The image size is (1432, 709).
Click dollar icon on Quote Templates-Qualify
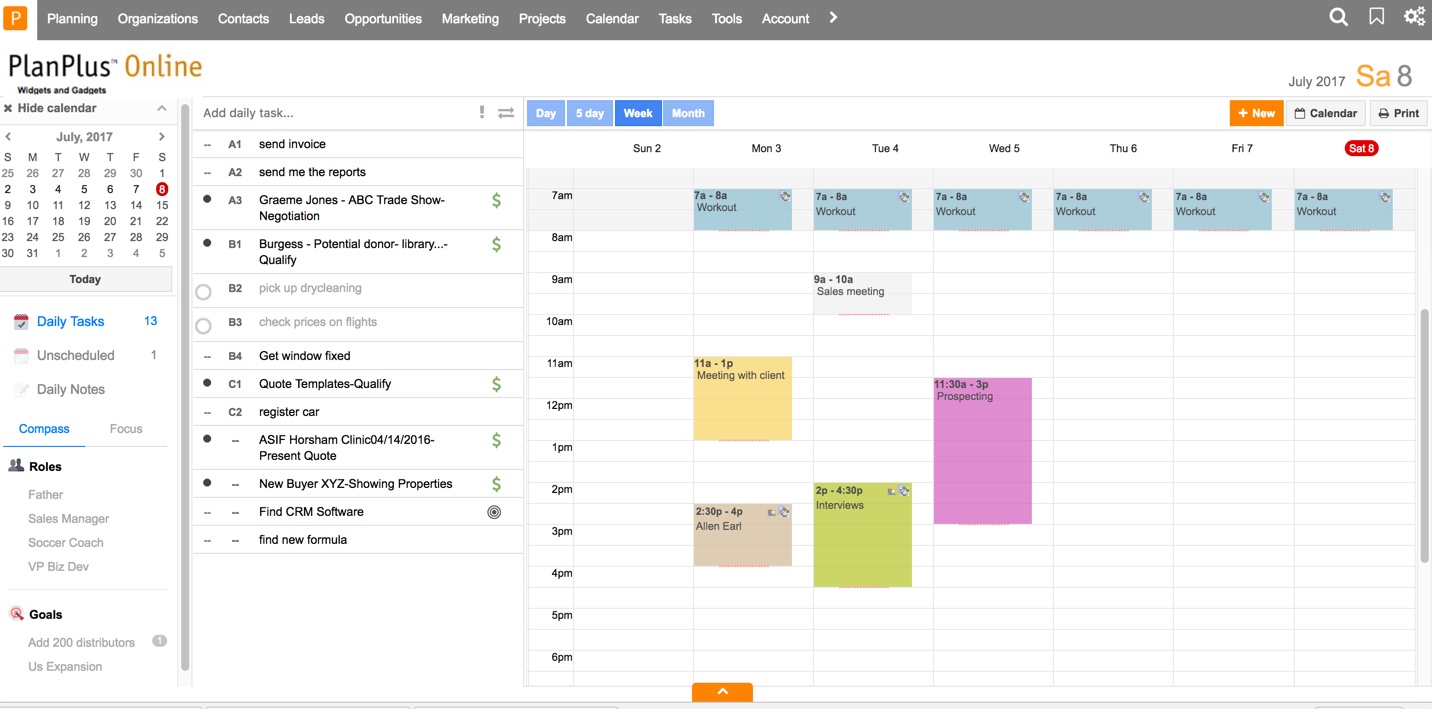(x=496, y=384)
